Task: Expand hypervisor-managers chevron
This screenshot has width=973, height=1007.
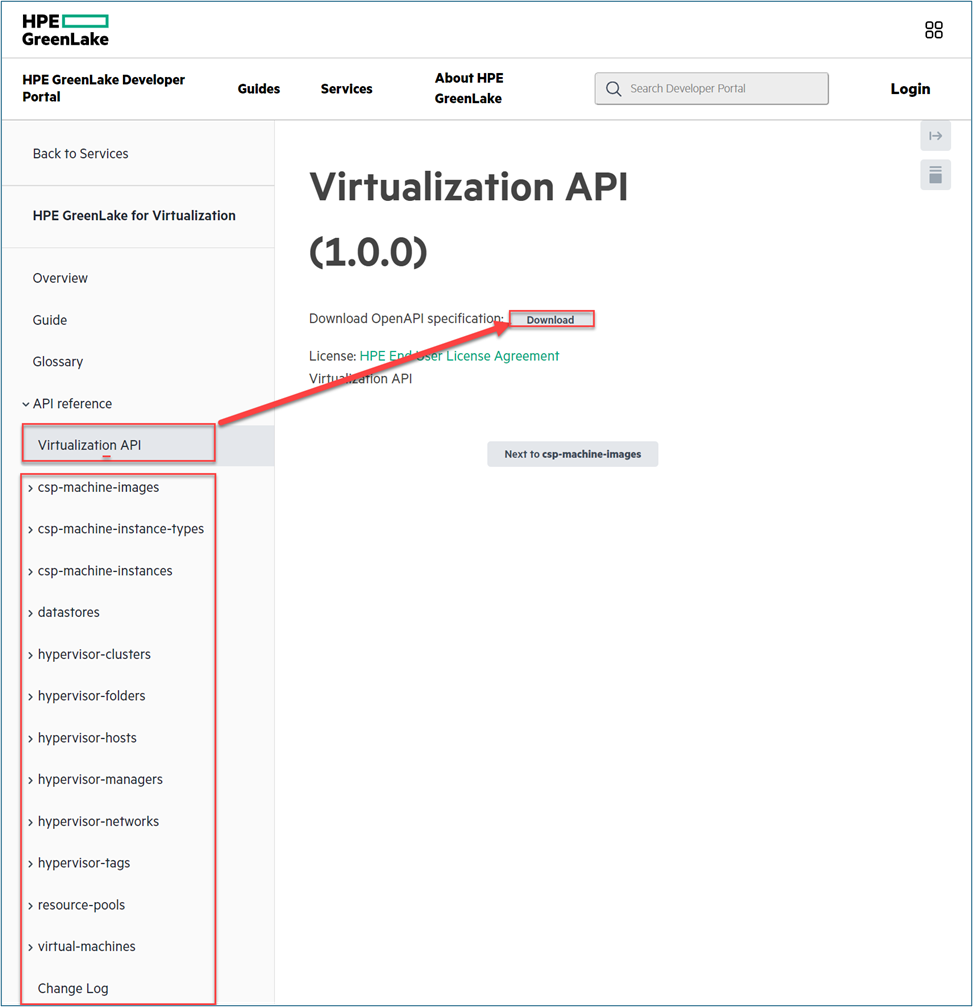Action: click(x=30, y=780)
